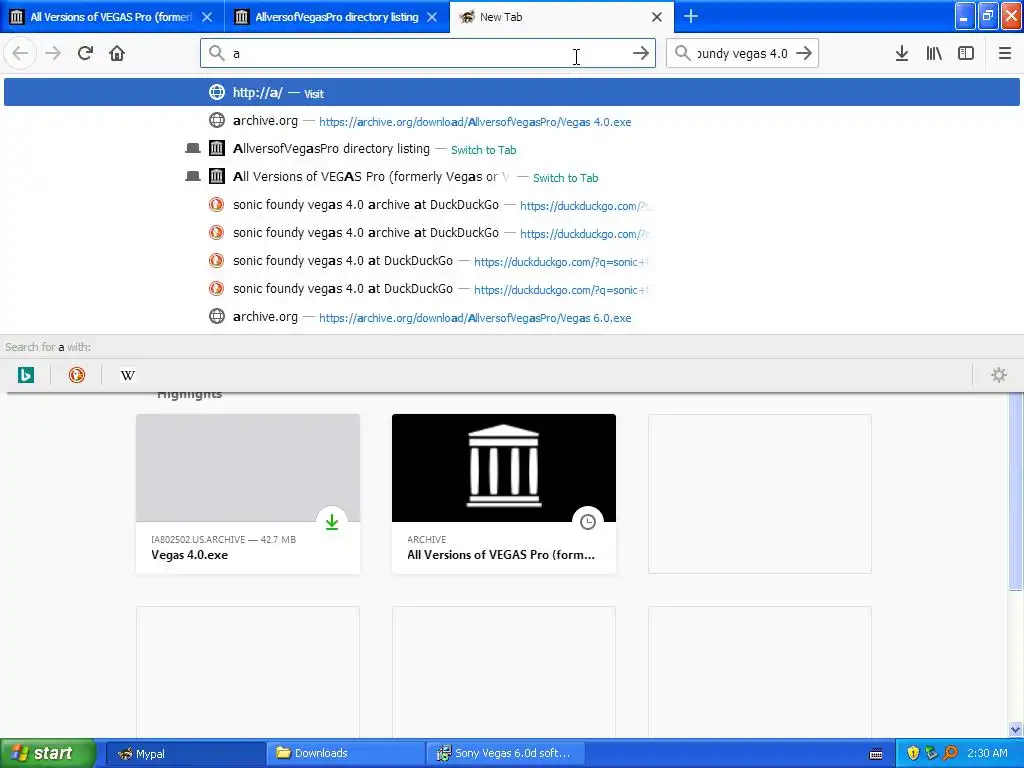Click the 2:30 AM system clock
This screenshot has width=1024, height=768.
[x=987, y=754]
